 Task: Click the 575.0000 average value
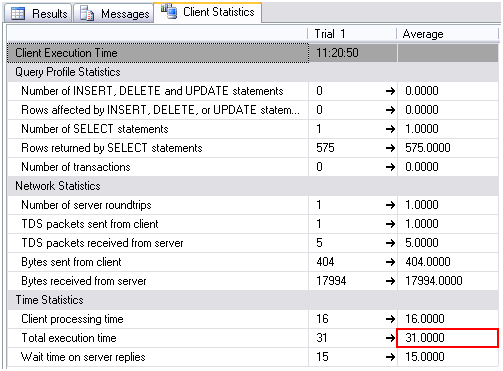point(428,148)
